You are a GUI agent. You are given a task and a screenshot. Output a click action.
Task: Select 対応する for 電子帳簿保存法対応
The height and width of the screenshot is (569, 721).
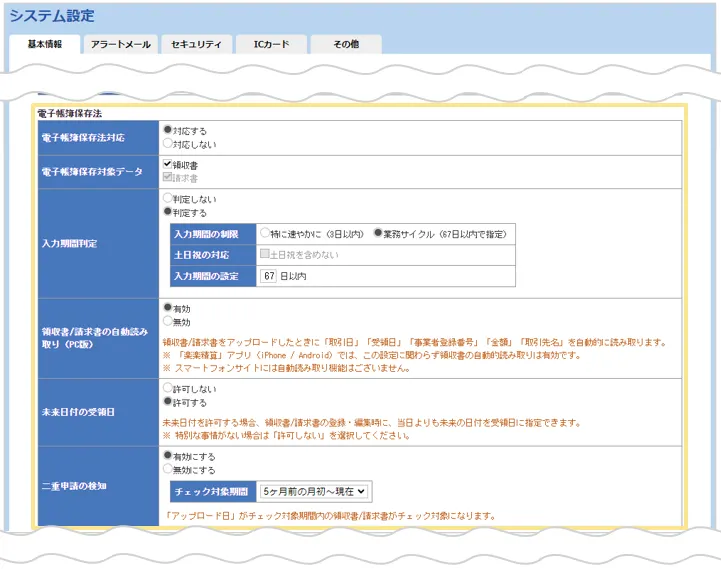[x=168, y=130]
